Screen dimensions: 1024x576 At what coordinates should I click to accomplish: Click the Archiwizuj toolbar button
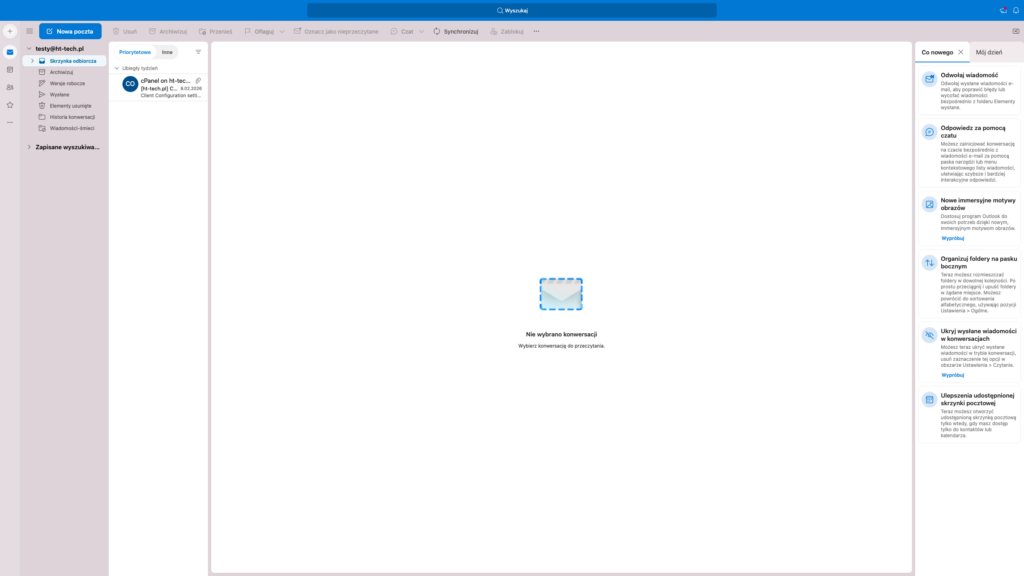coord(168,31)
